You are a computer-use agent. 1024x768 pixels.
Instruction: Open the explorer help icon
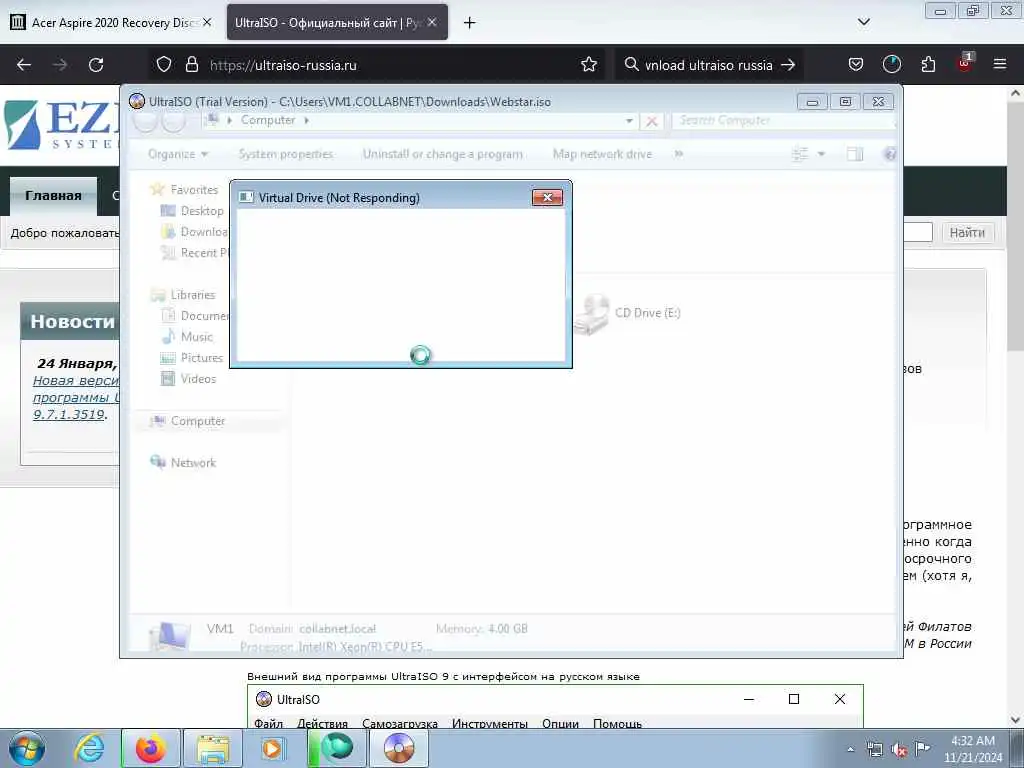click(x=889, y=154)
